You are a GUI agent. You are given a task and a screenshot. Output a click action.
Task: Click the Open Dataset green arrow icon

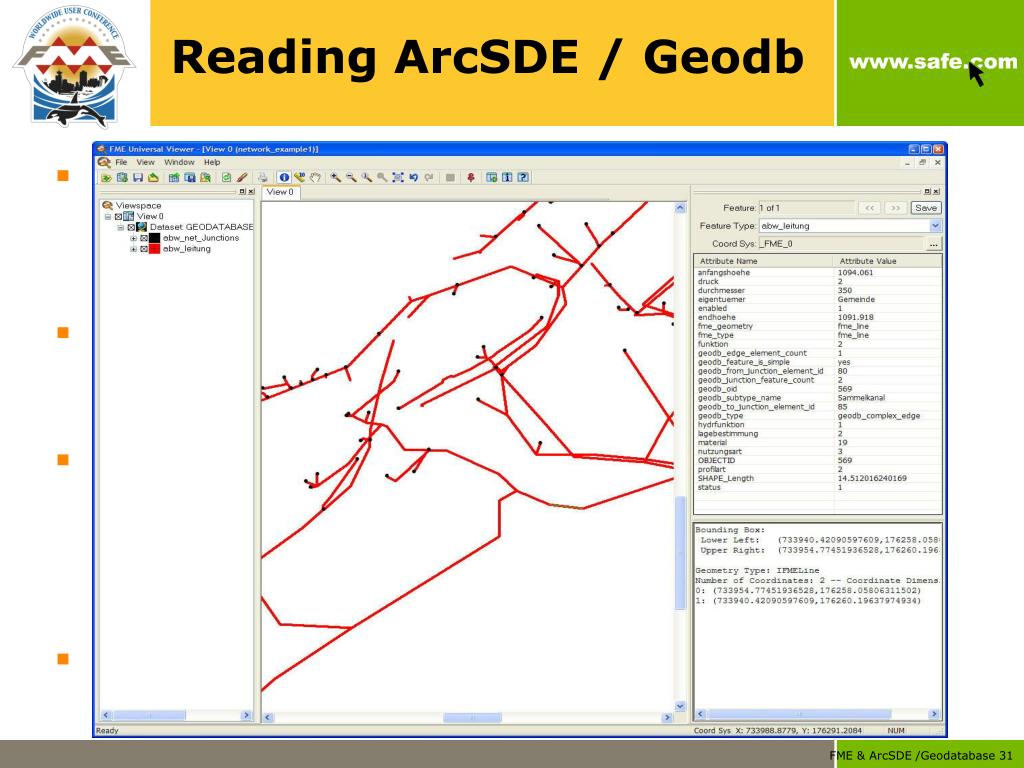tap(106, 178)
